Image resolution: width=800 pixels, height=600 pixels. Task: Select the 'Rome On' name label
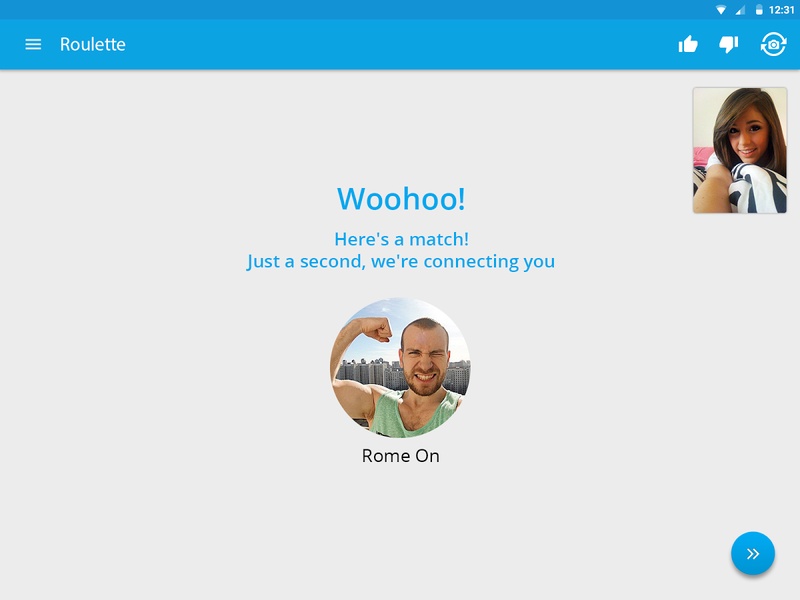[401, 456]
